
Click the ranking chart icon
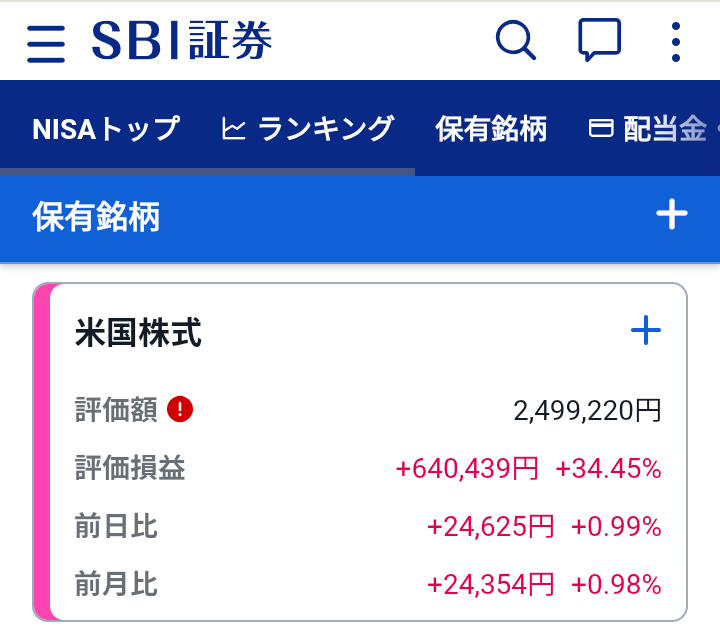234,129
